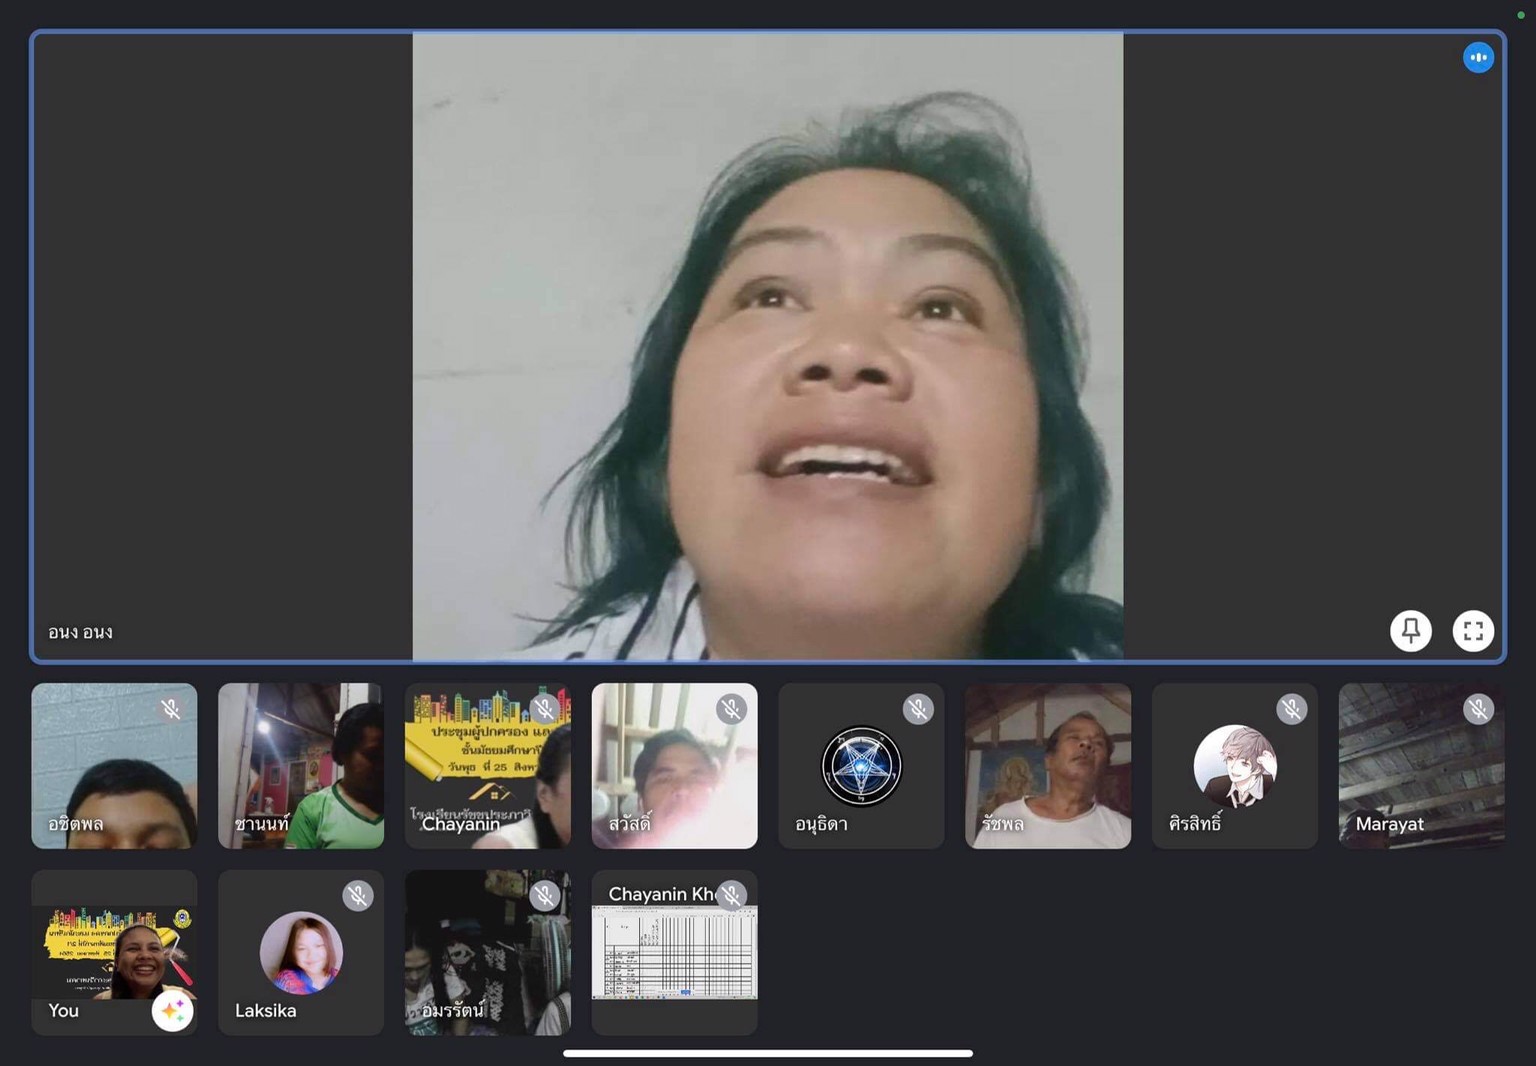Click muted mic icon on ศิรสิทธิ์ tile
This screenshot has height=1066, width=1536.
tap(1291, 710)
